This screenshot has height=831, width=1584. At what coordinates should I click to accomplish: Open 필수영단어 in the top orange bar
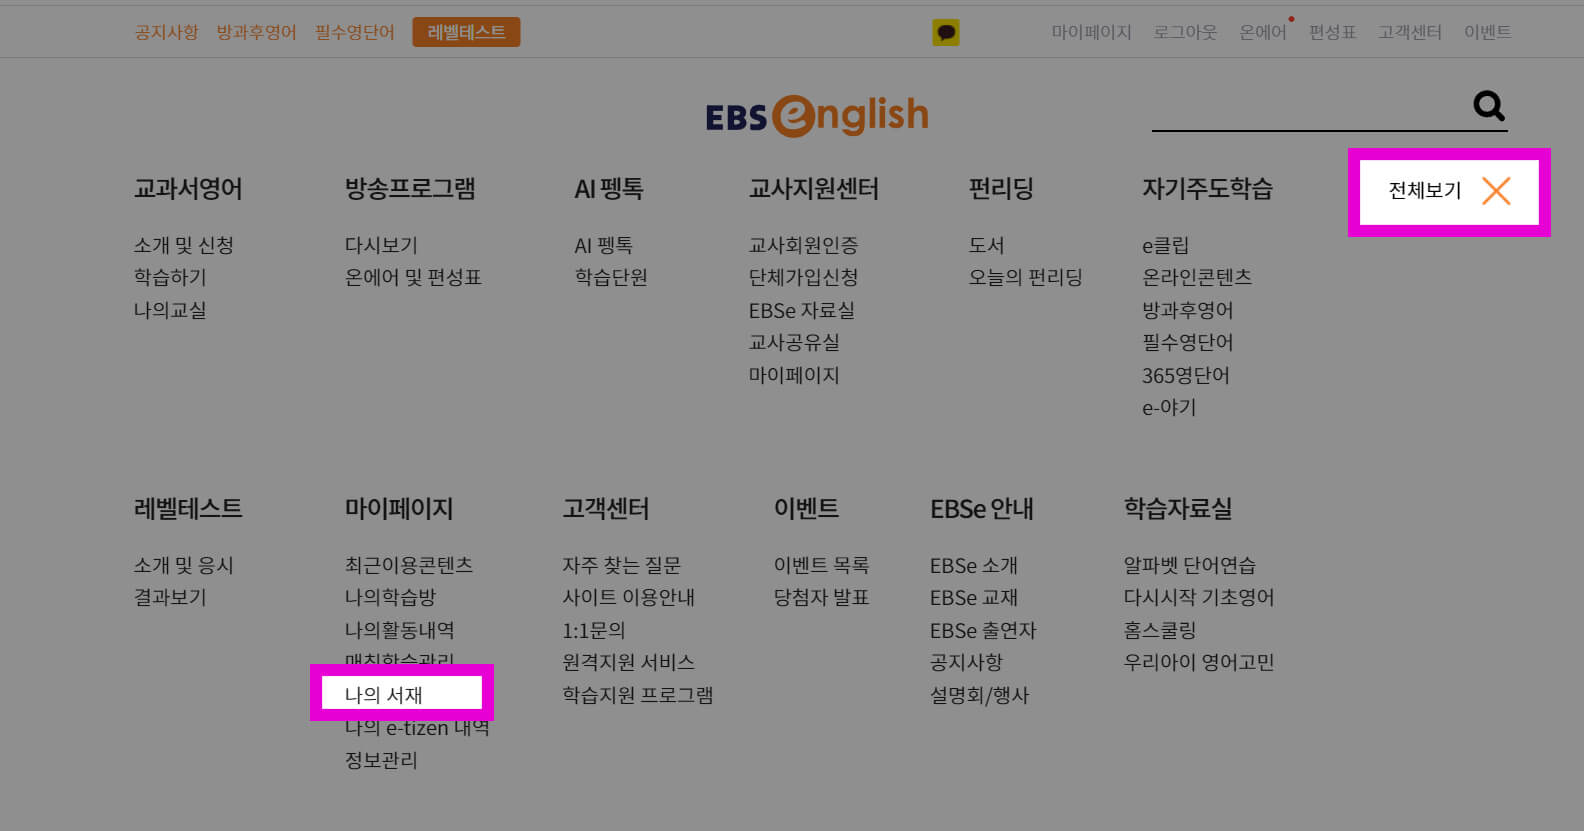355,32
